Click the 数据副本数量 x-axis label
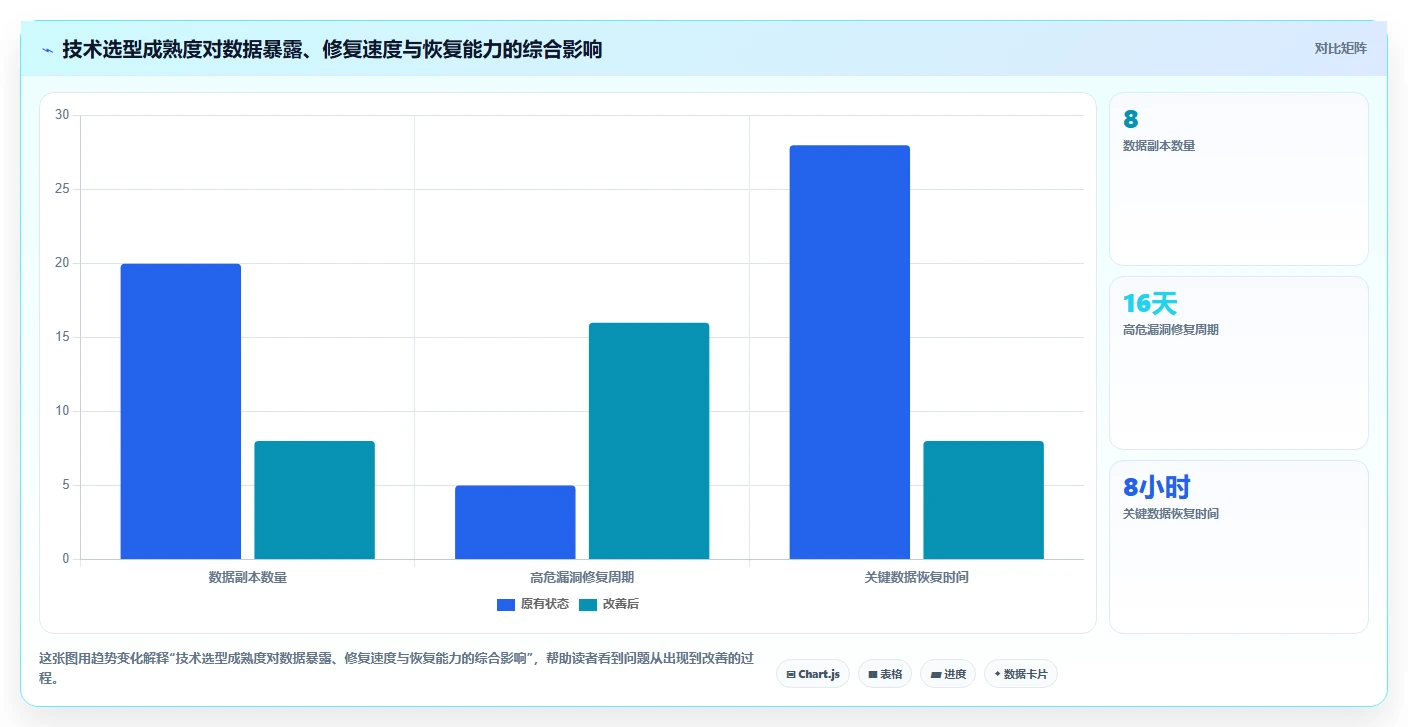 248,577
